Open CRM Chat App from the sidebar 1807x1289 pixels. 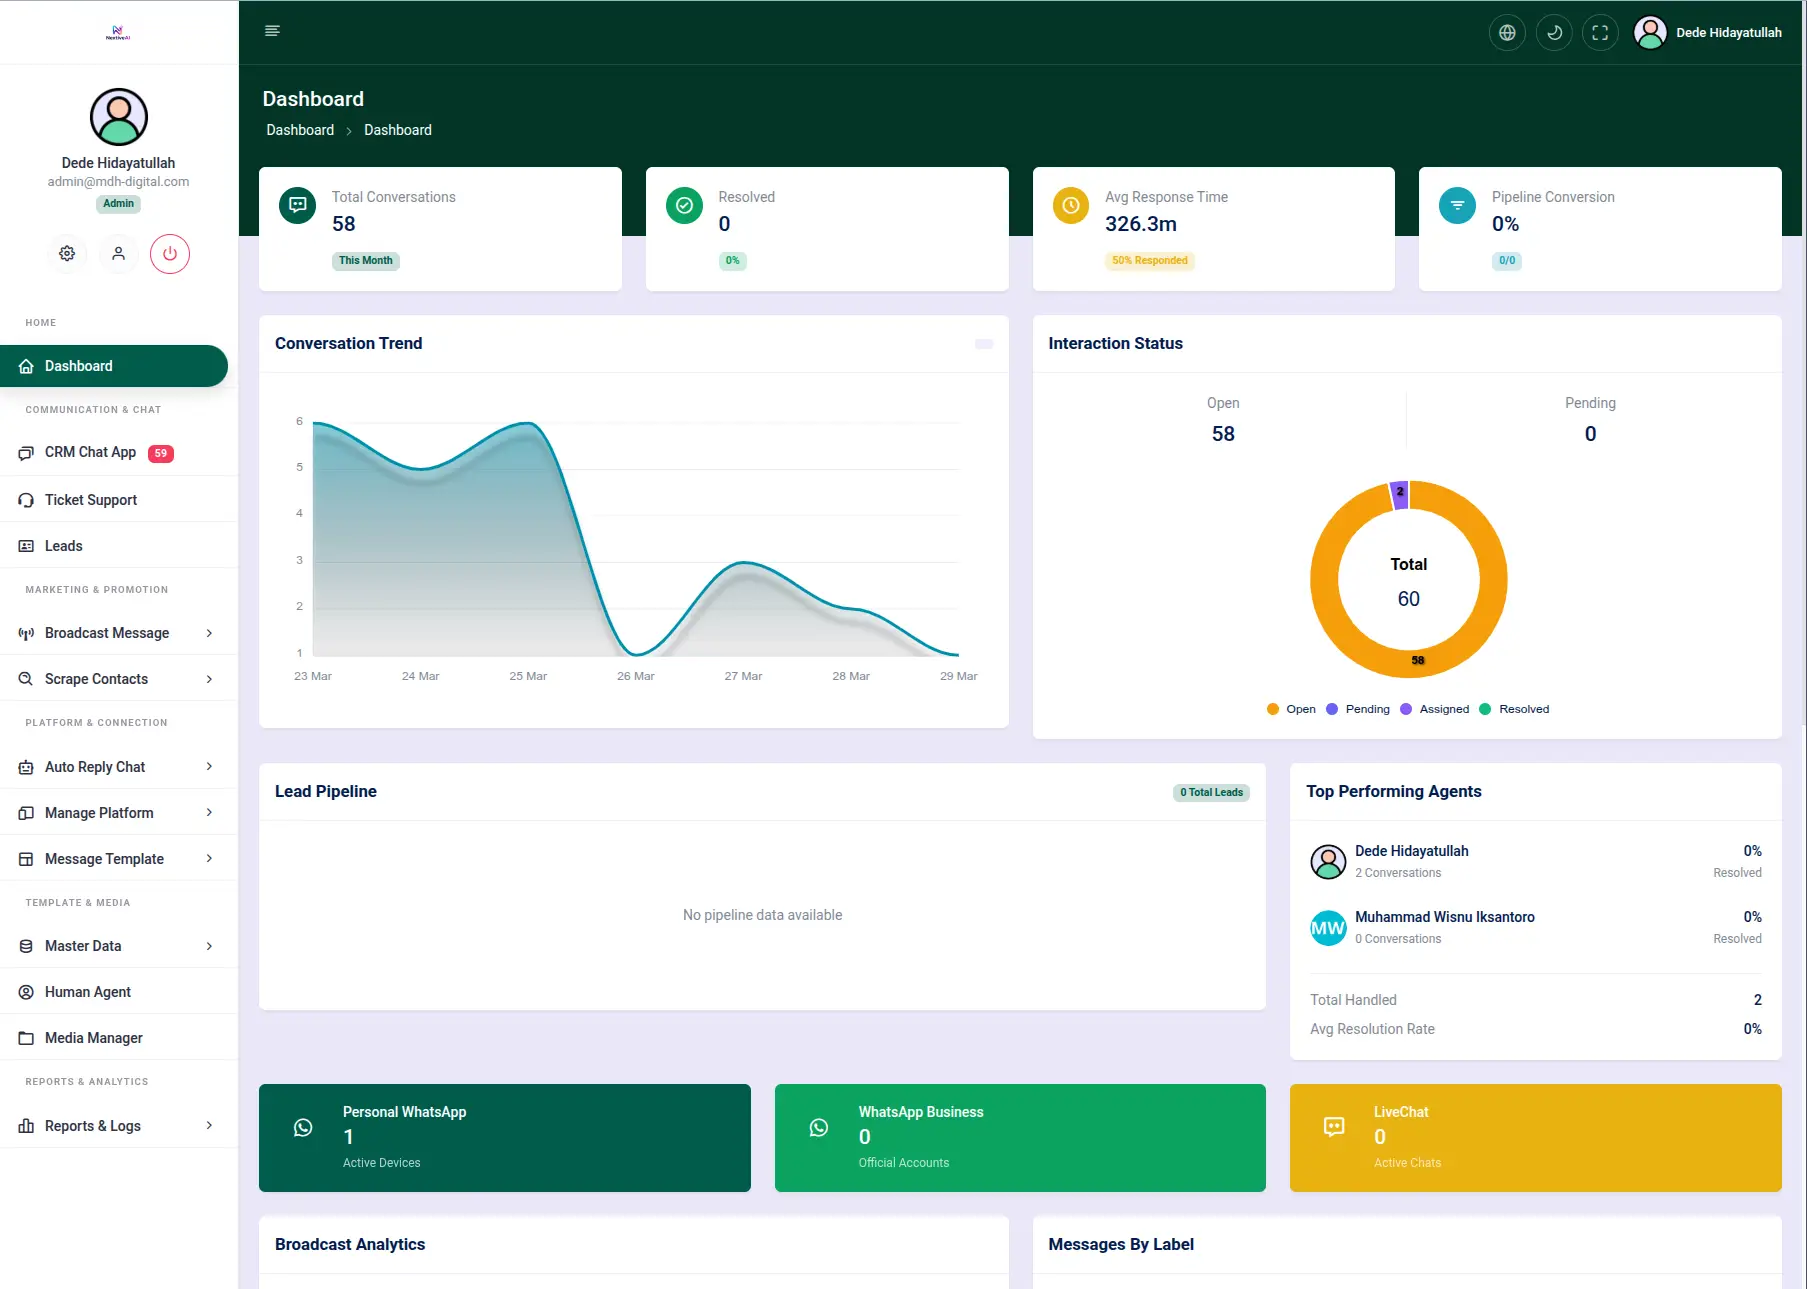coord(91,452)
